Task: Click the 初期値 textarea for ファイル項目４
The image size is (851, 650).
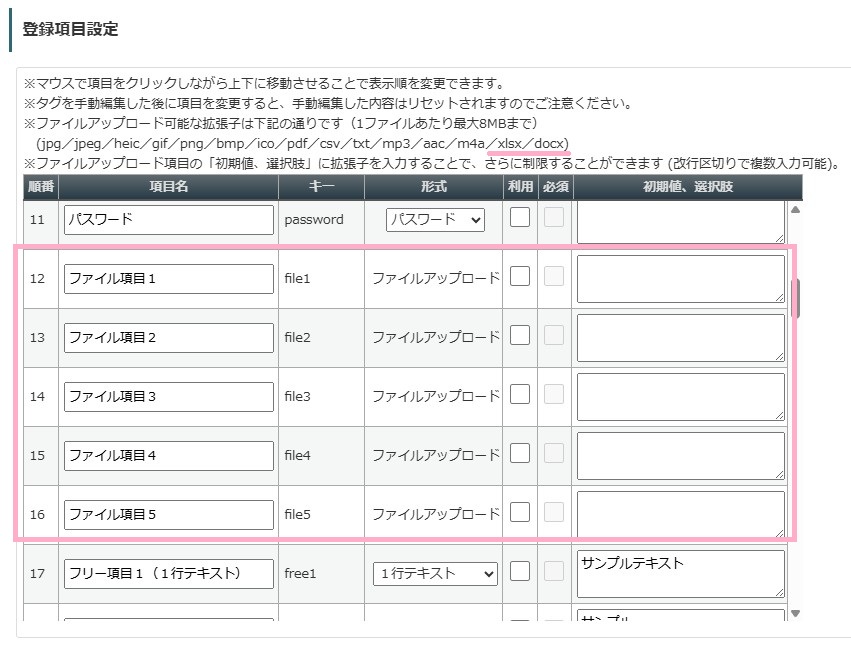Action: point(680,455)
